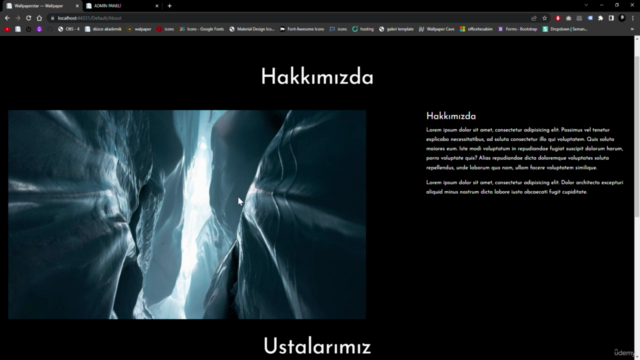This screenshot has height=360, width=640.
Task: Close the ADMIN PANELİ tab
Action: click(157, 6)
